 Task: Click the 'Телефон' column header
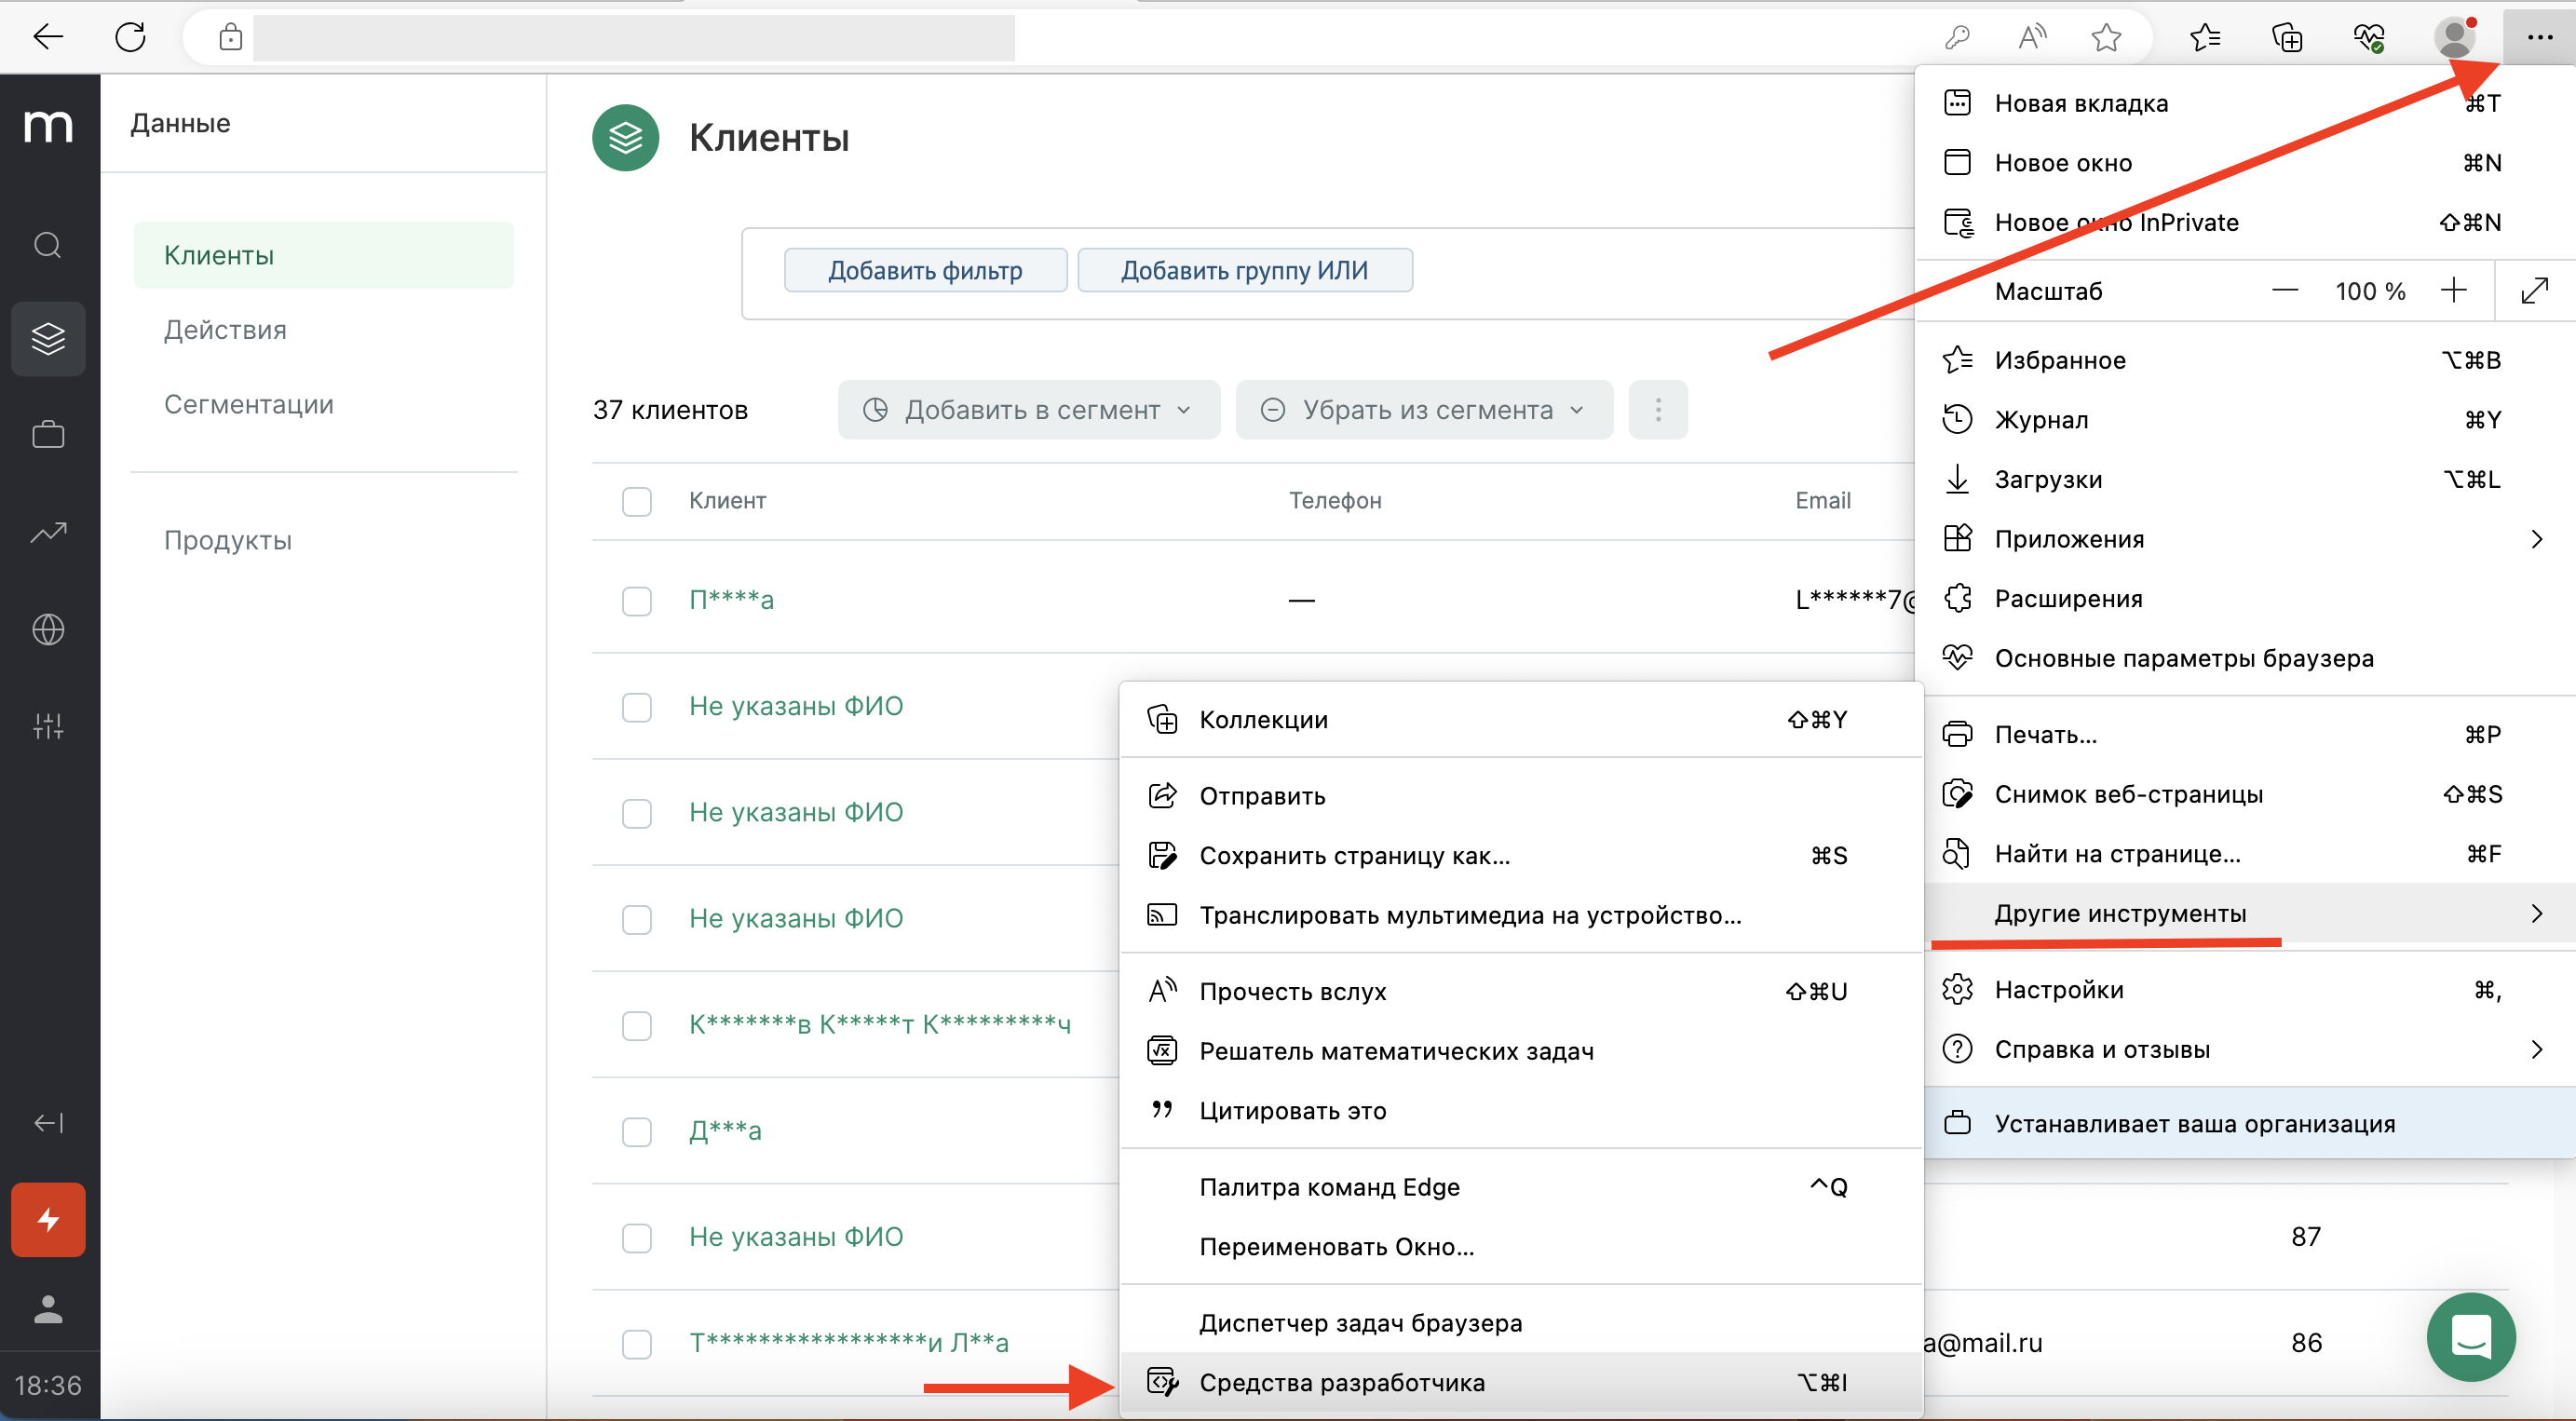[1335, 501]
